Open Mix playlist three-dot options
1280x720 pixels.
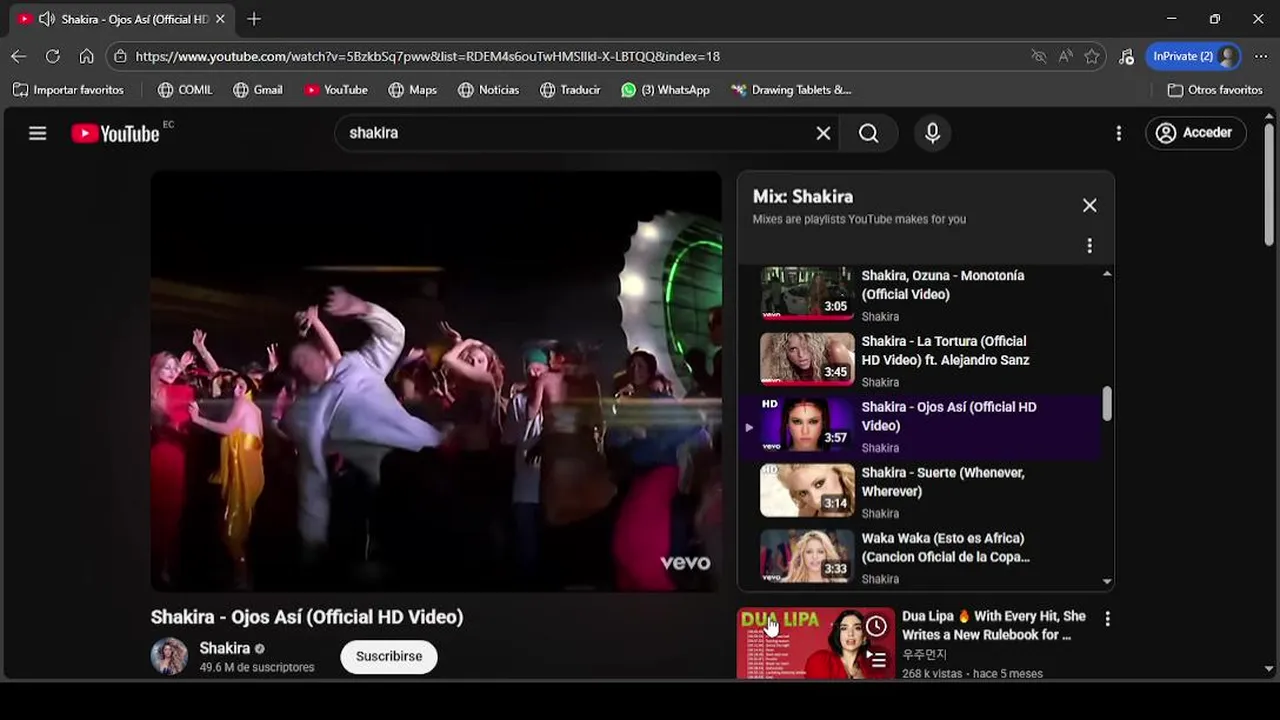1090,245
